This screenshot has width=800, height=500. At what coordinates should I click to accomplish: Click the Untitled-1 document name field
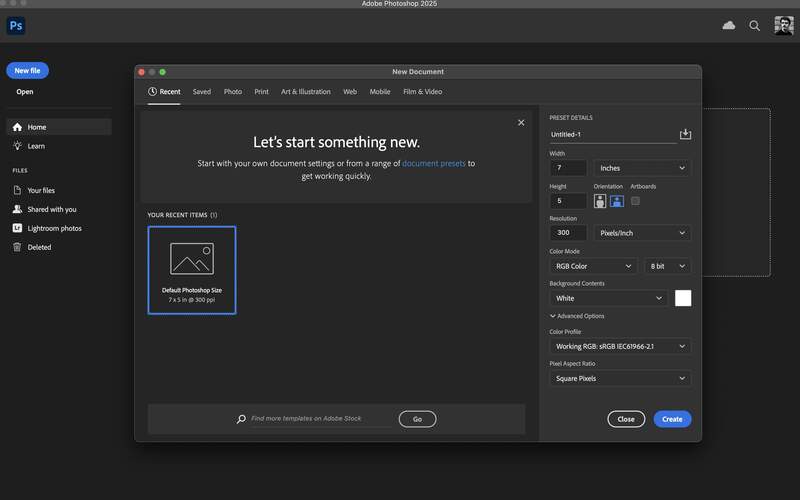pos(613,135)
